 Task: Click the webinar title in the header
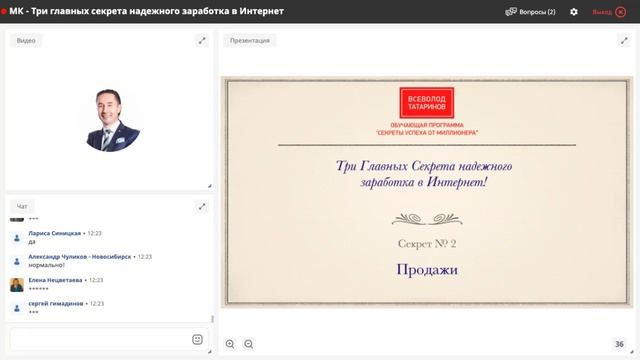point(146,11)
